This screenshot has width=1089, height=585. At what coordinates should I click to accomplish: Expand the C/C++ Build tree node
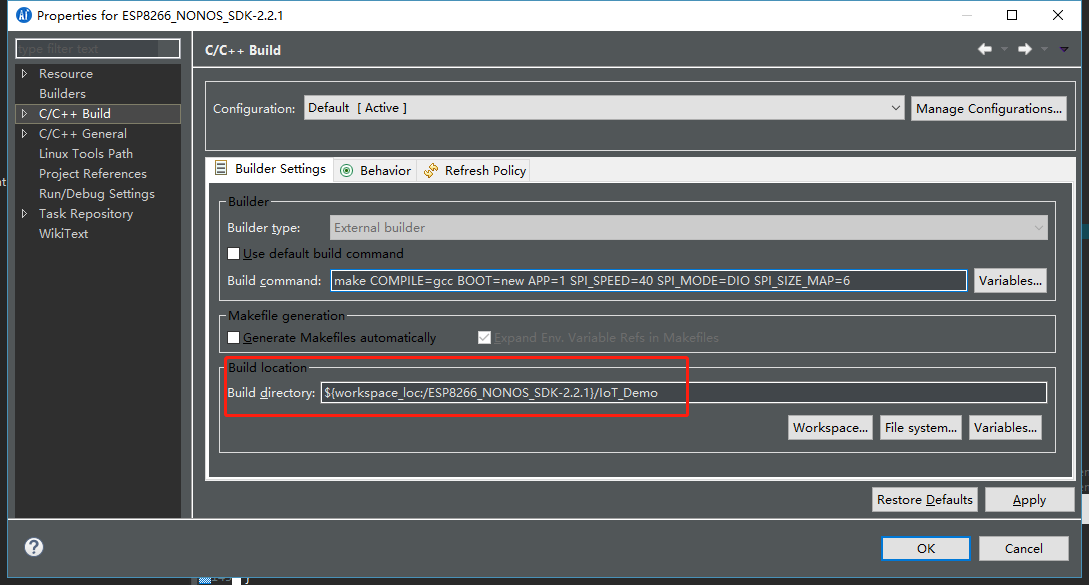tap(24, 114)
